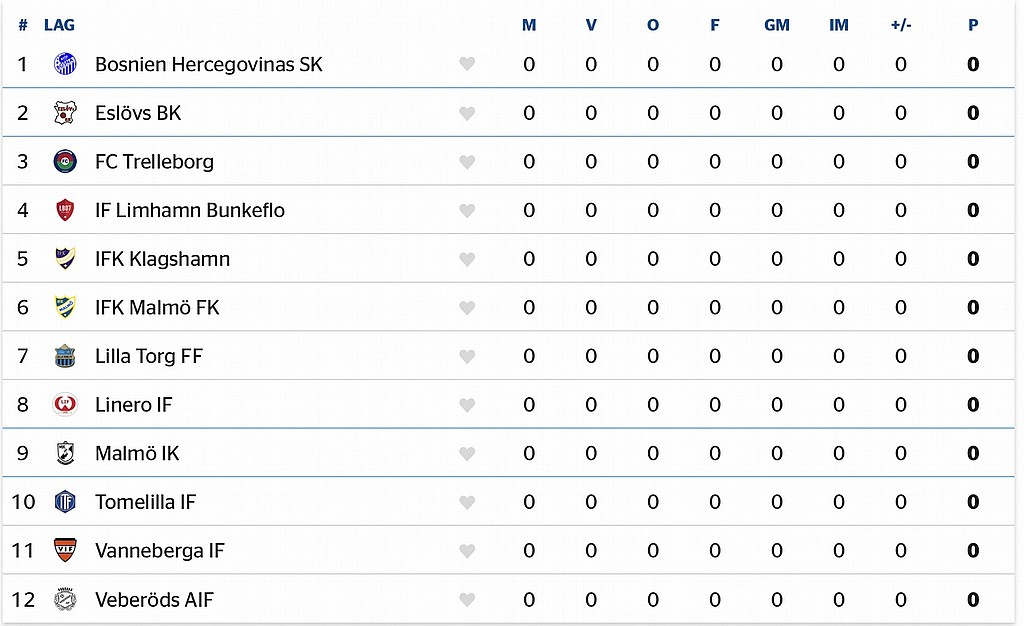Open the Veberöds AIF team link
Image resolution: width=1024 pixels, height=626 pixels.
pyautogui.click(x=154, y=599)
